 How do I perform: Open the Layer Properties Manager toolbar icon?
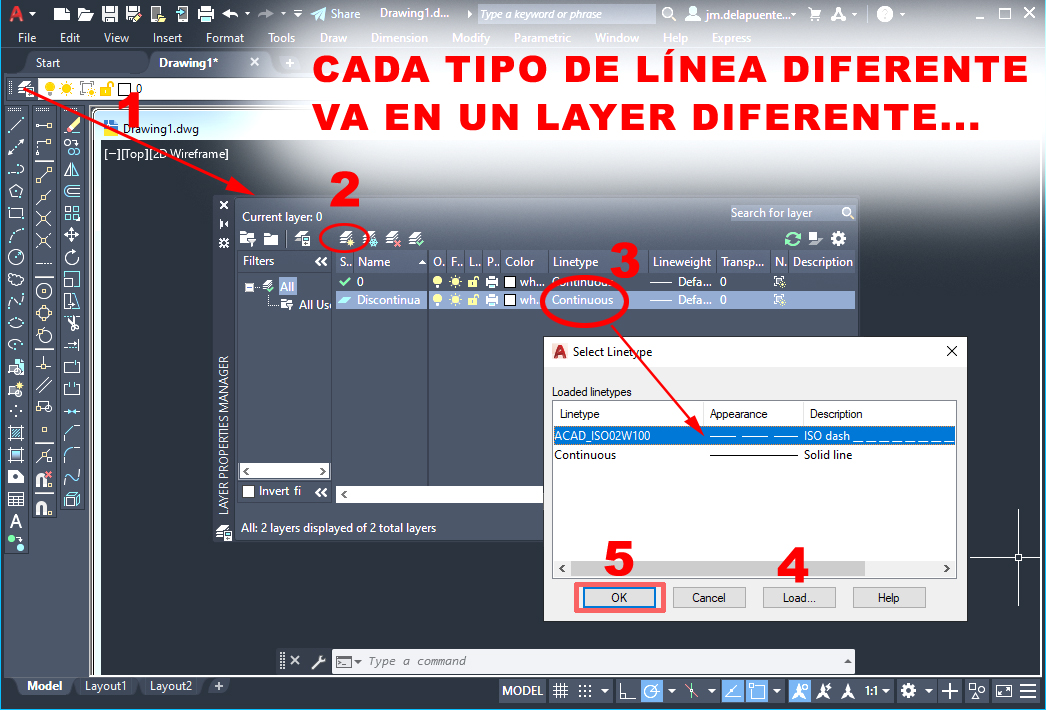[x=22, y=87]
